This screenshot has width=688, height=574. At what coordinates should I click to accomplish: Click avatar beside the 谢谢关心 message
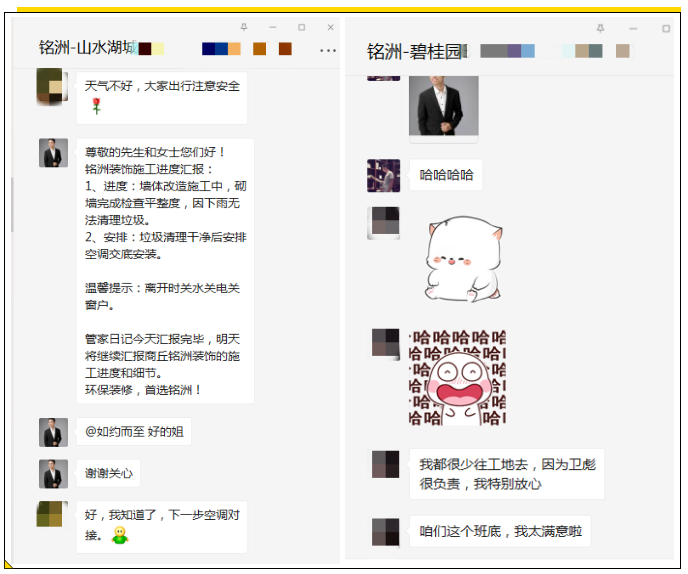[x=54, y=473]
